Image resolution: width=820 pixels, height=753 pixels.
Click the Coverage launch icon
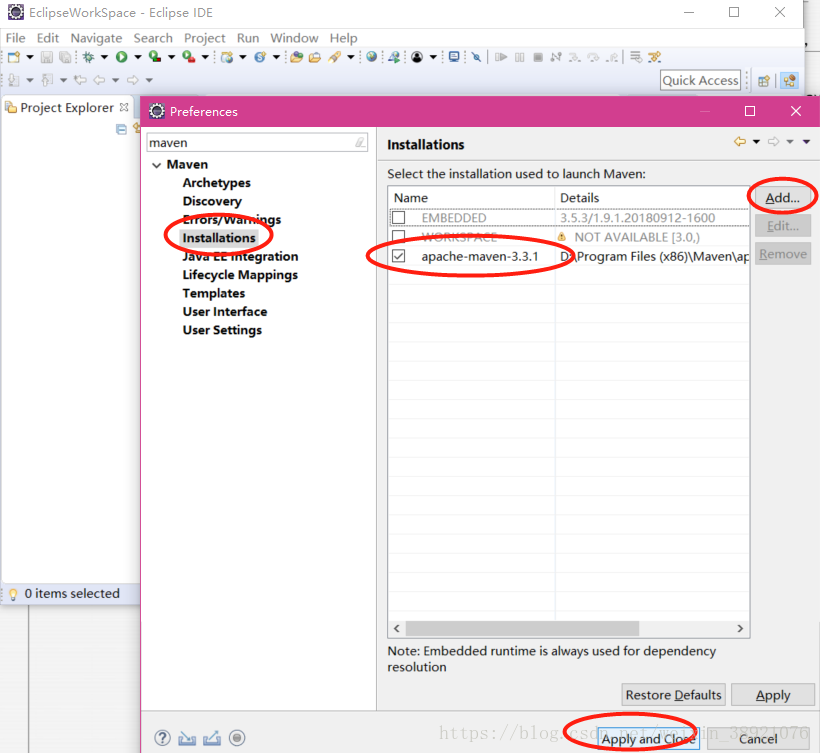point(155,57)
